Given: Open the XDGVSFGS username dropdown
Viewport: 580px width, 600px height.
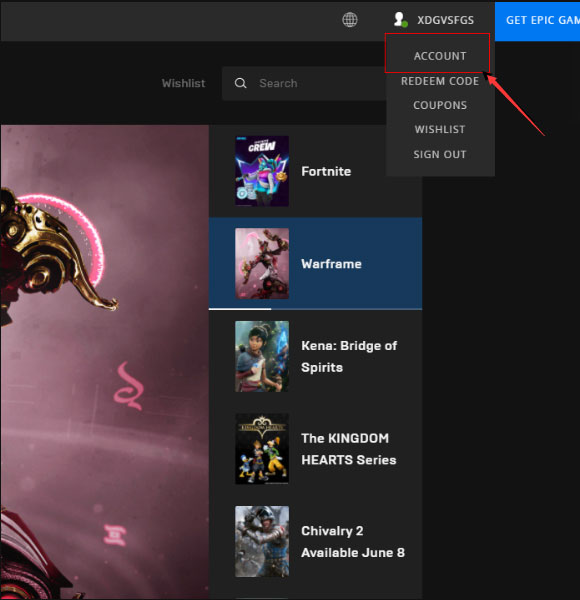Looking at the screenshot, I should pyautogui.click(x=445, y=20).
